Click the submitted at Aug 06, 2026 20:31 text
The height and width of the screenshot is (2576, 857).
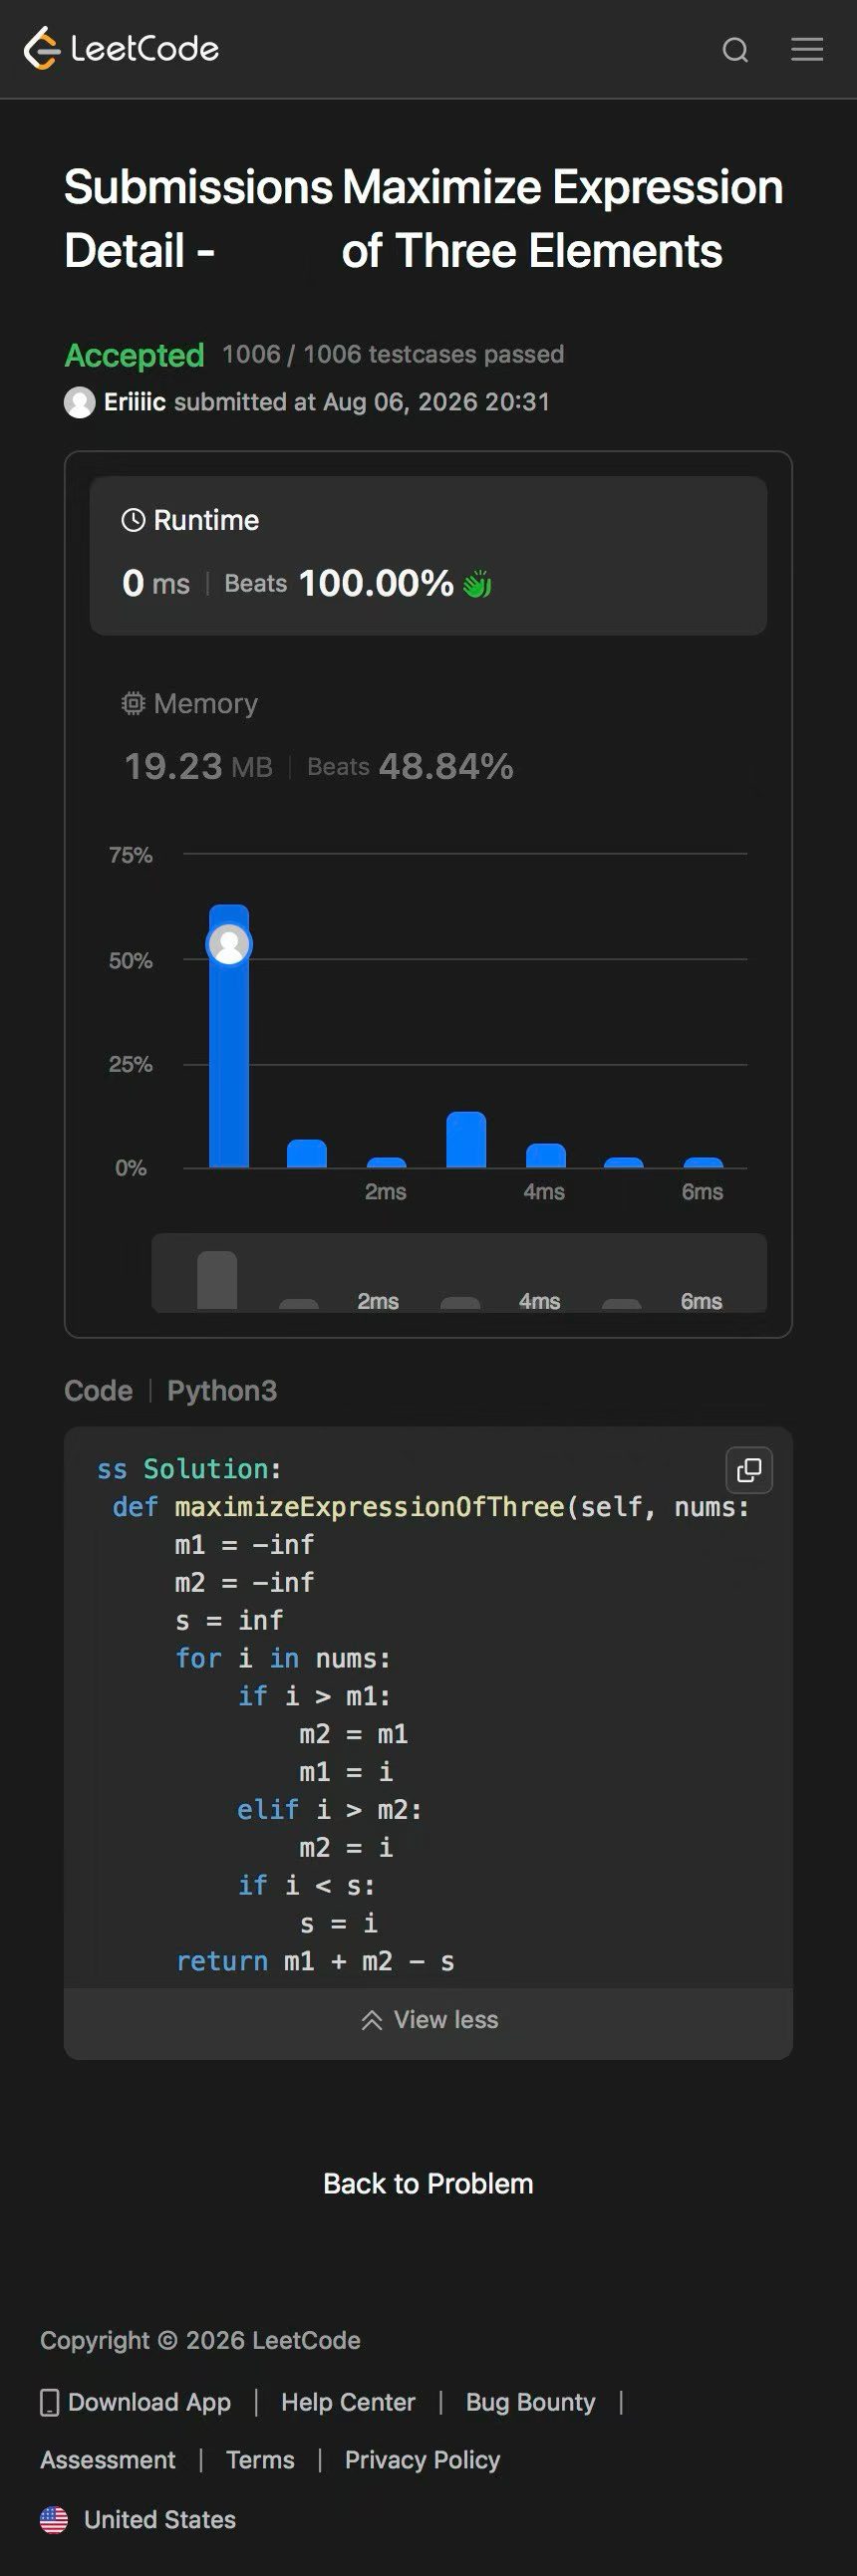362,402
